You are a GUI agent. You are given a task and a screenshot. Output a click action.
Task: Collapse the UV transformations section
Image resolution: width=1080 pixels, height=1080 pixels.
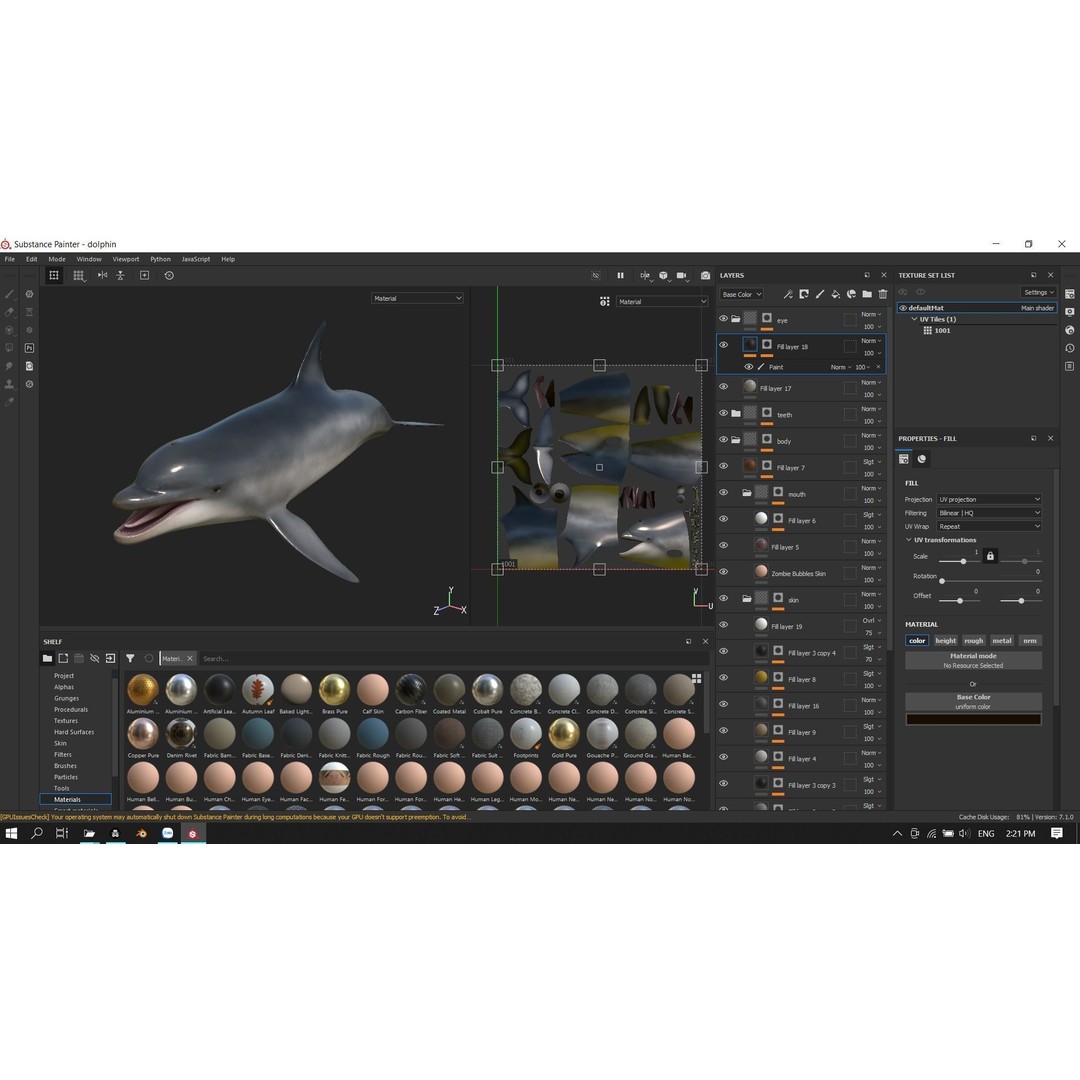coord(908,540)
